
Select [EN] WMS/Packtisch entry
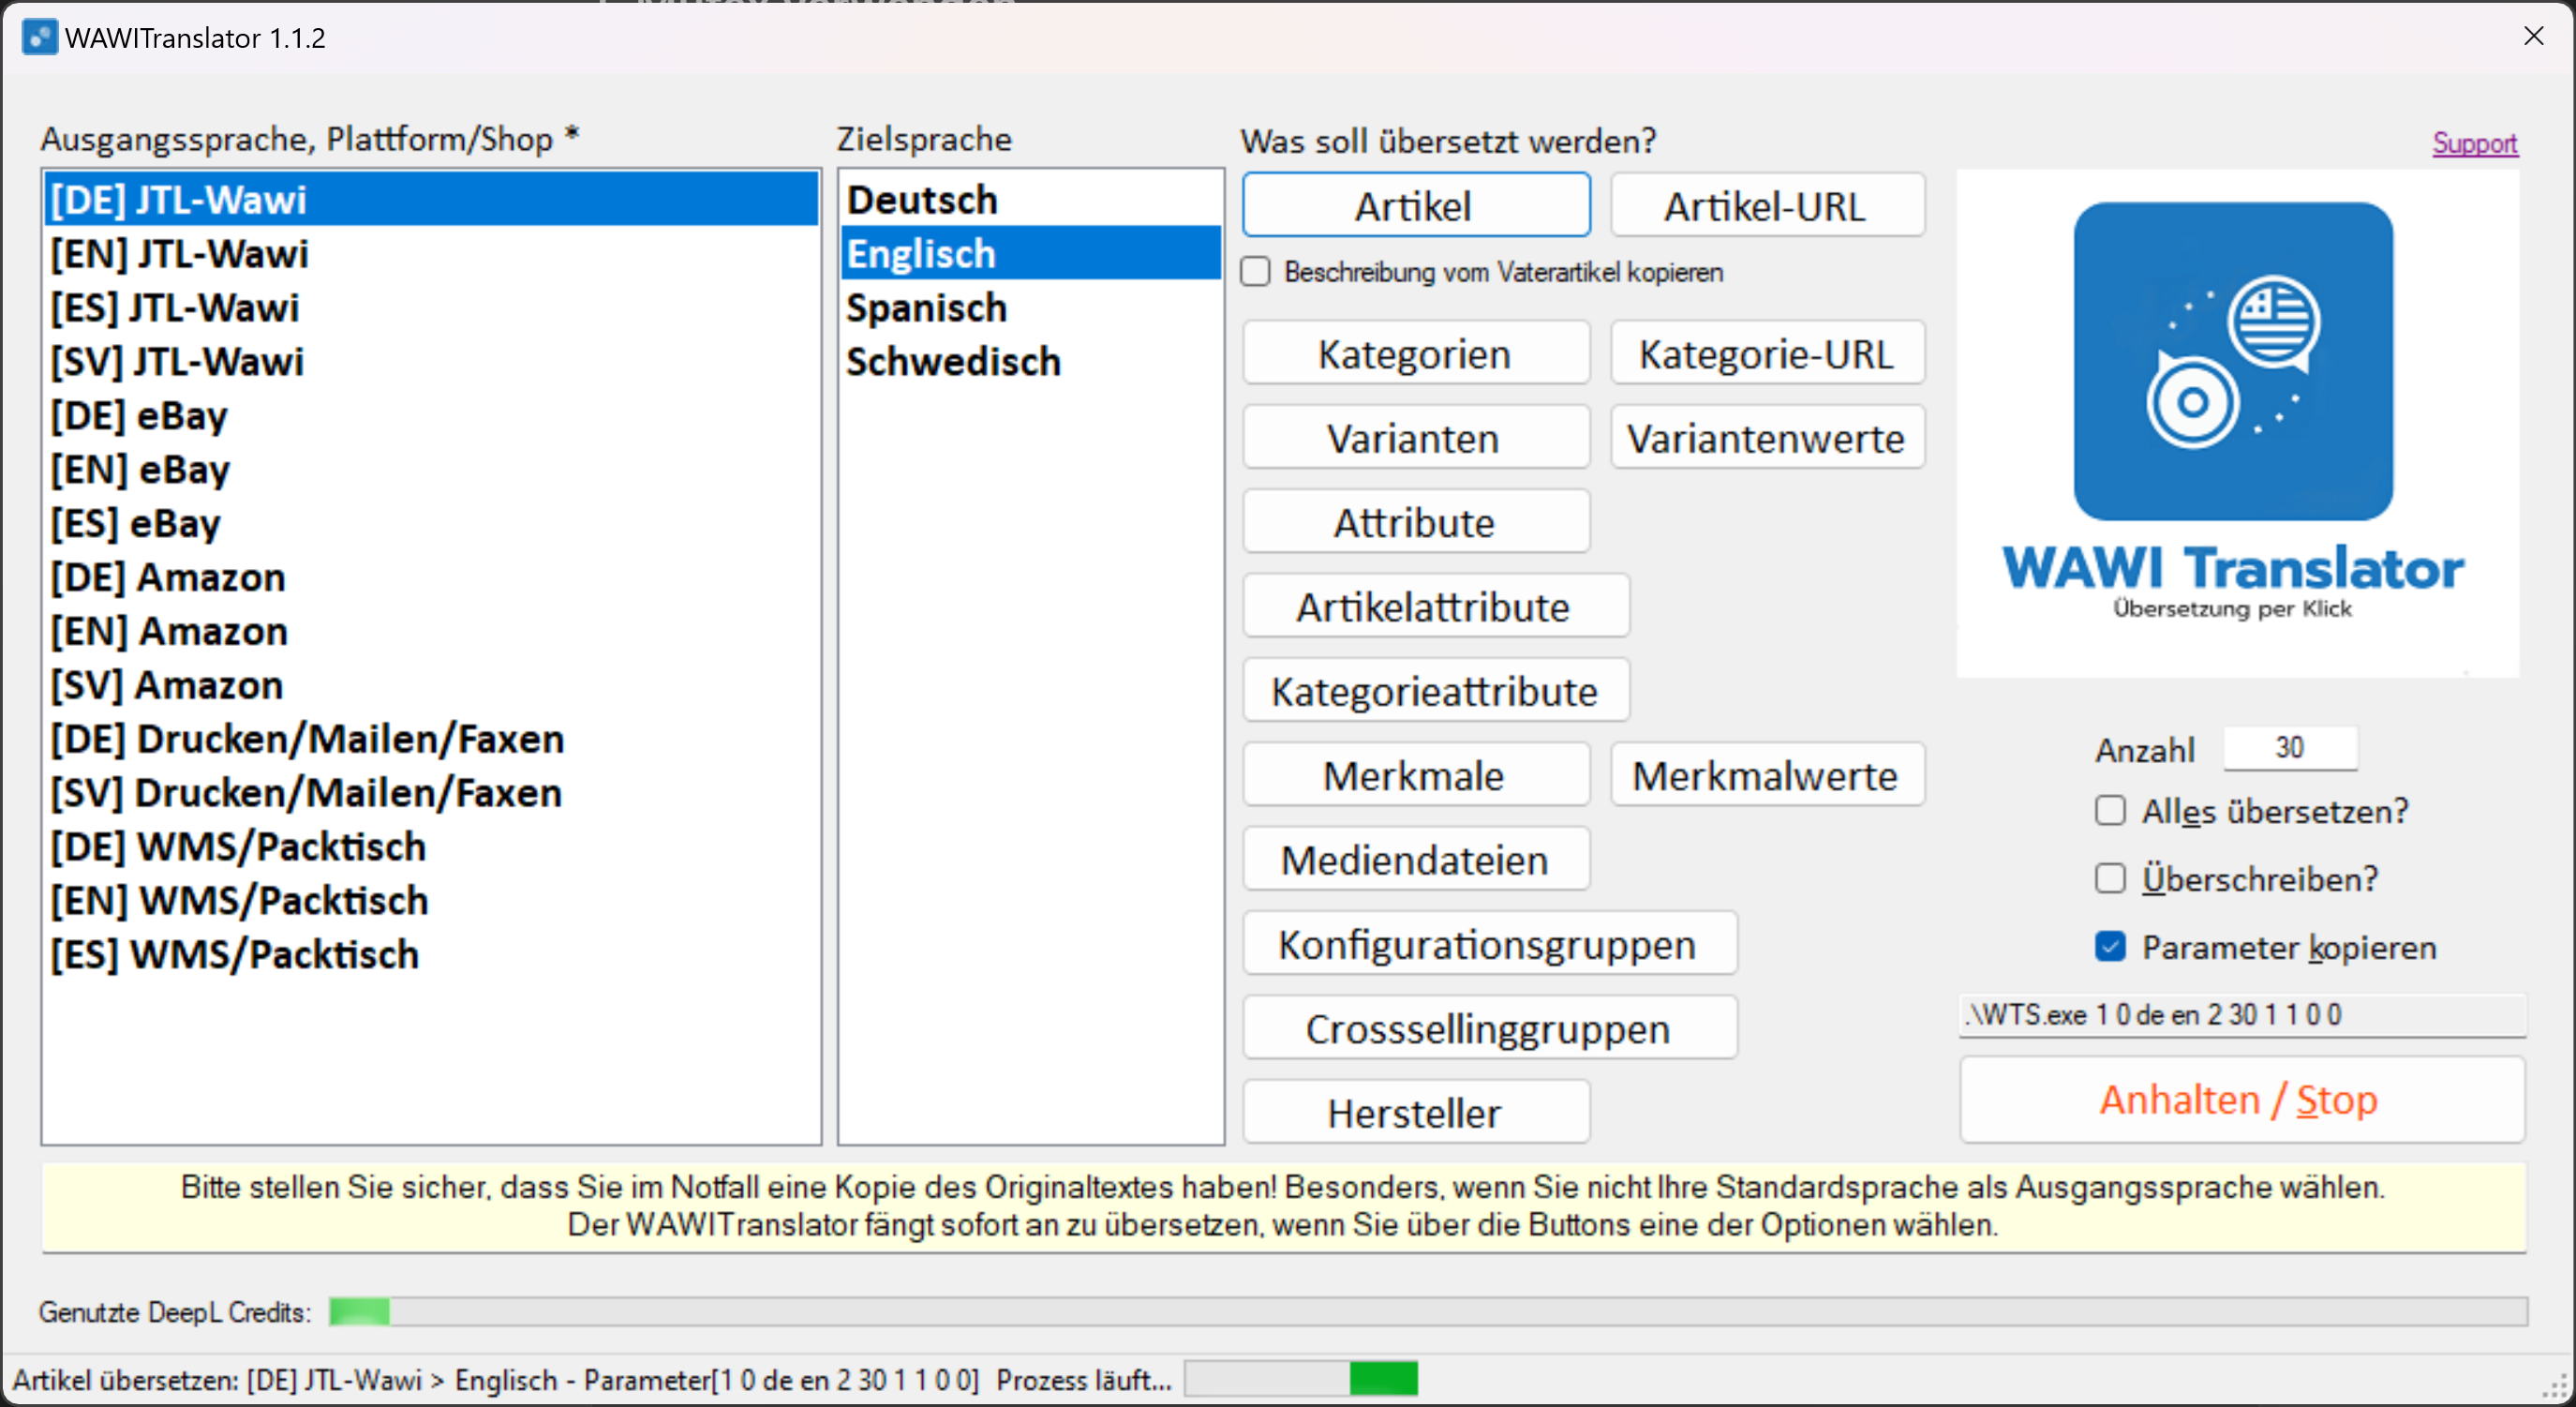(432, 901)
